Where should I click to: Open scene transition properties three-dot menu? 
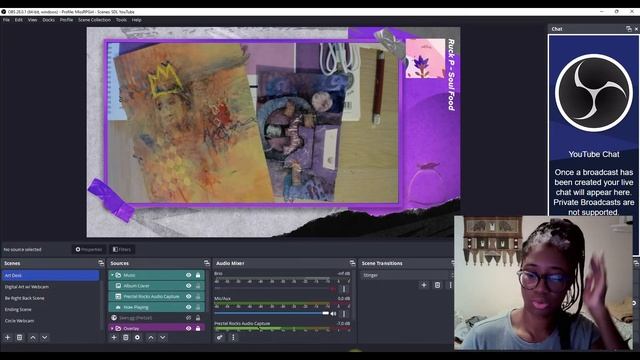pos(450,285)
